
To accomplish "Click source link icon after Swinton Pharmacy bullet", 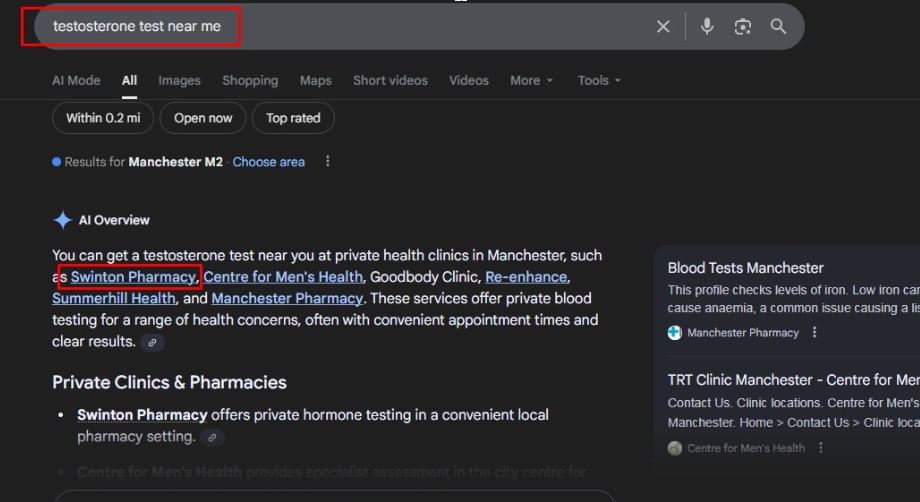I will click(211, 437).
